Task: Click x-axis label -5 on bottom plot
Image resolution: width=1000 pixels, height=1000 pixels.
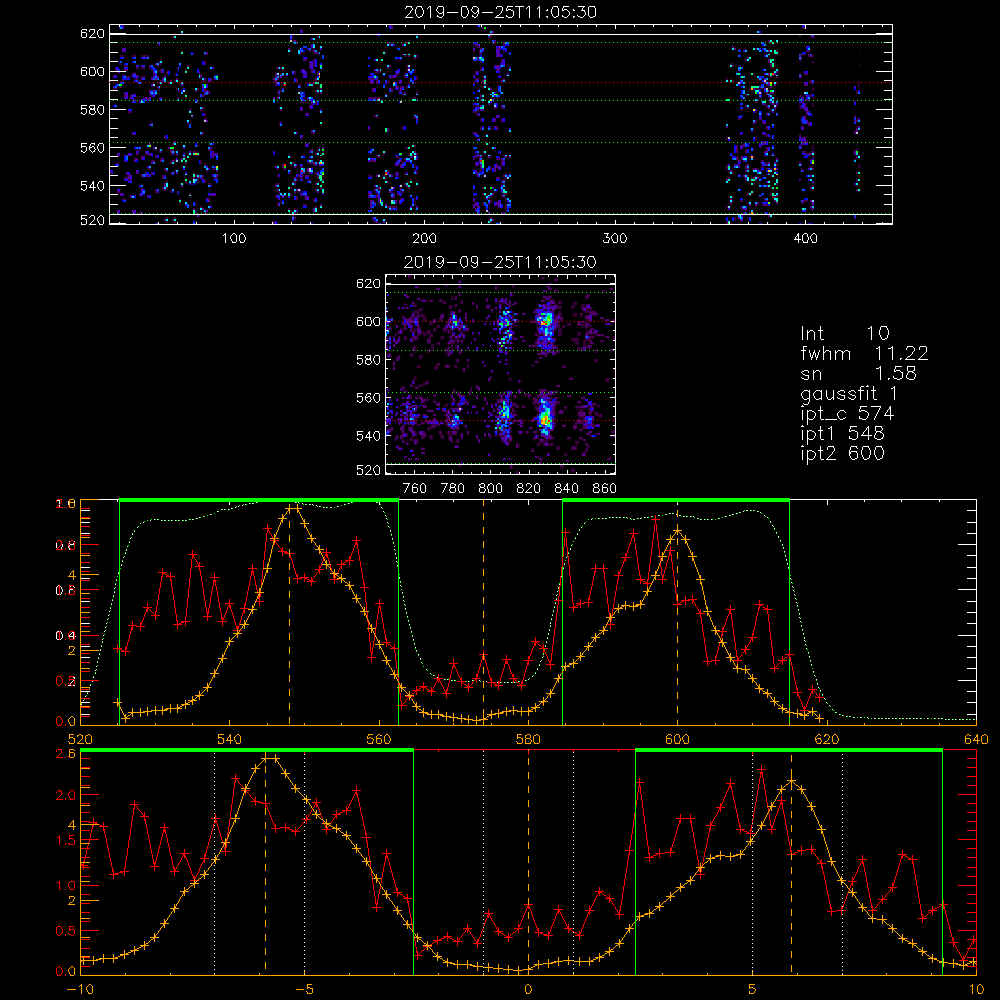Action: [x=305, y=990]
